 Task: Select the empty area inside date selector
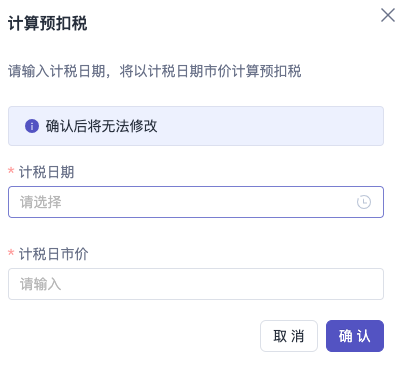(x=207, y=202)
